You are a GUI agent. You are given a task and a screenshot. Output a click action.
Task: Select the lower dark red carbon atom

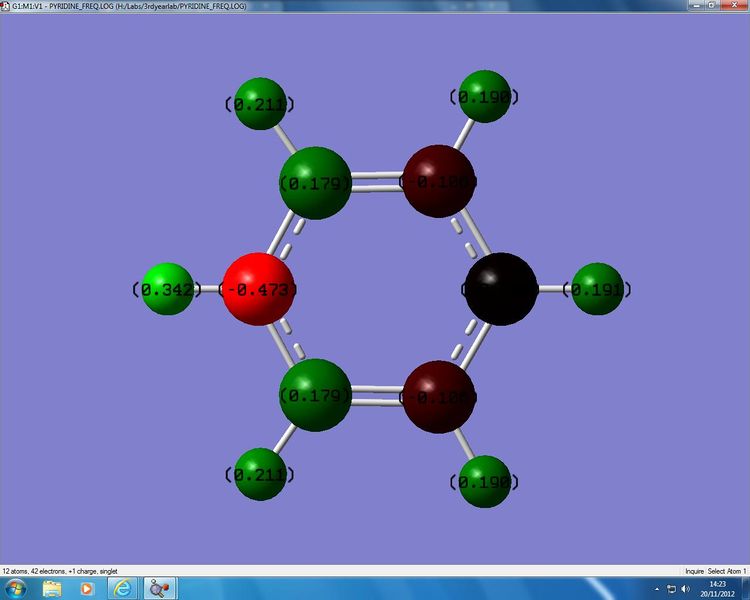[x=439, y=397]
